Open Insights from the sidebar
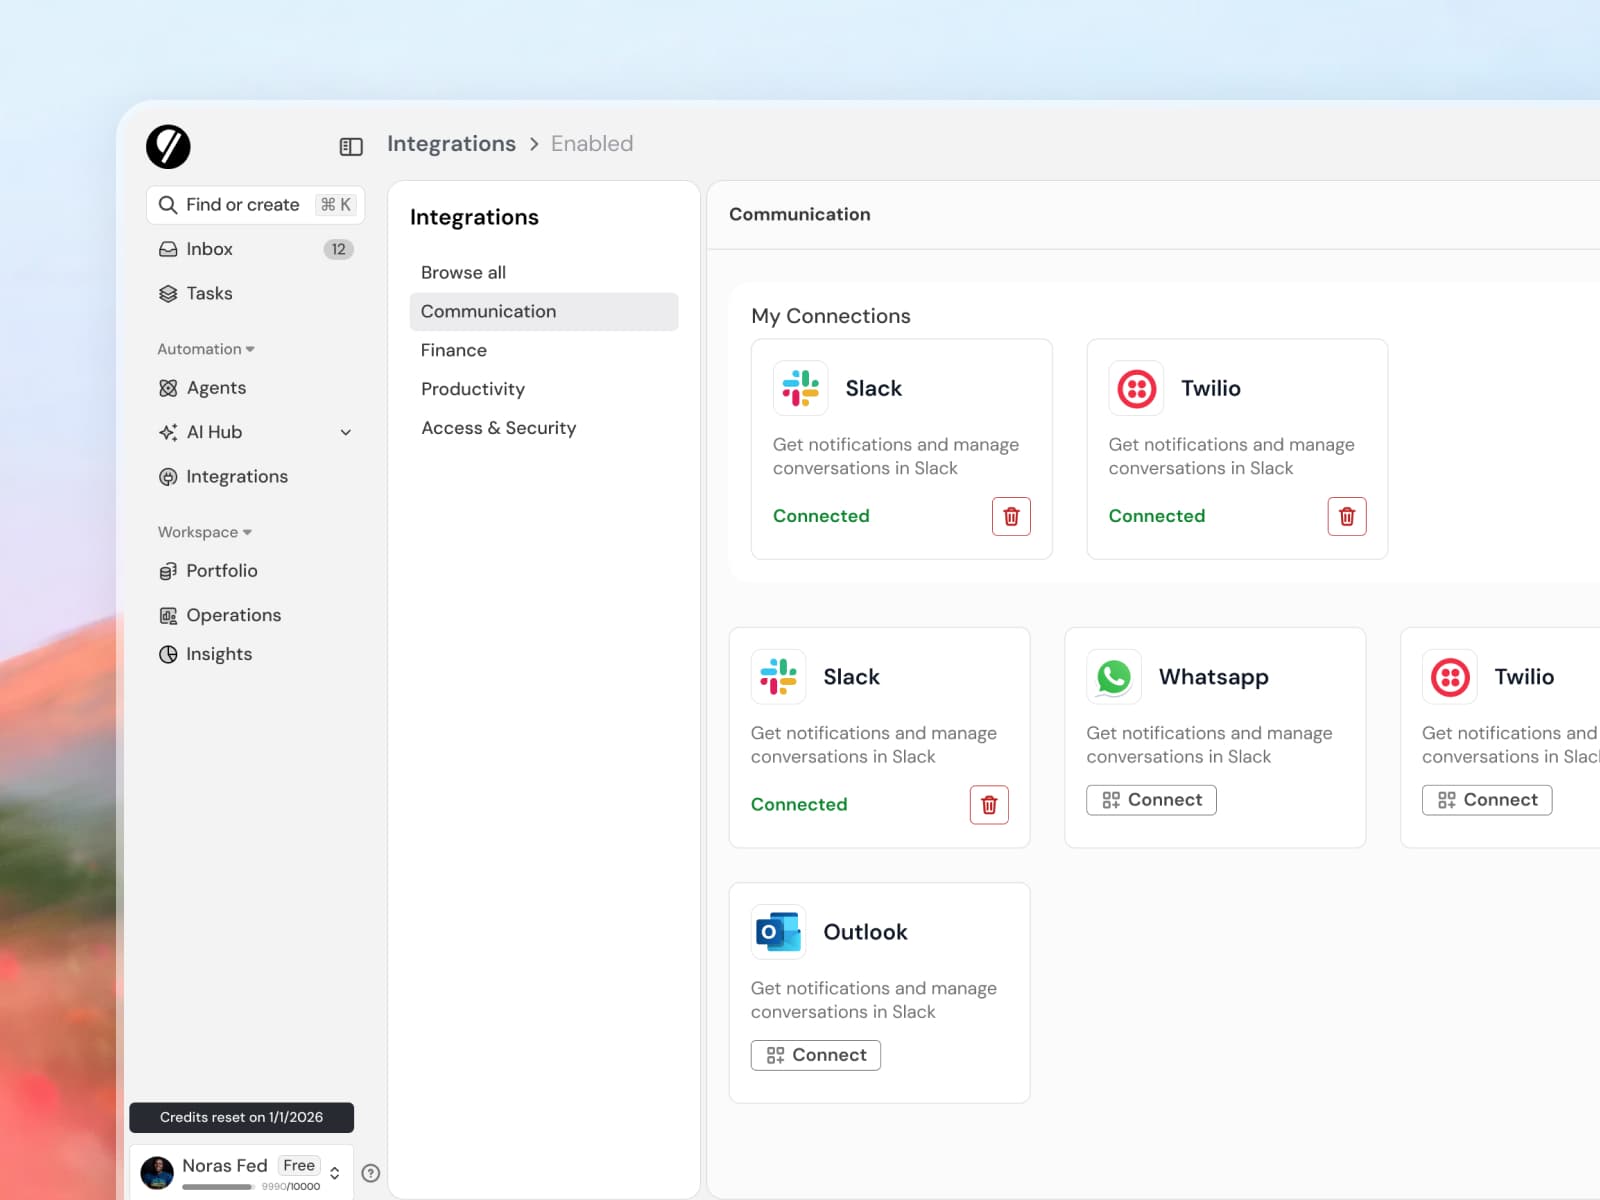The height and width of the screenshot is (1200, 1600). coord(218,654)
